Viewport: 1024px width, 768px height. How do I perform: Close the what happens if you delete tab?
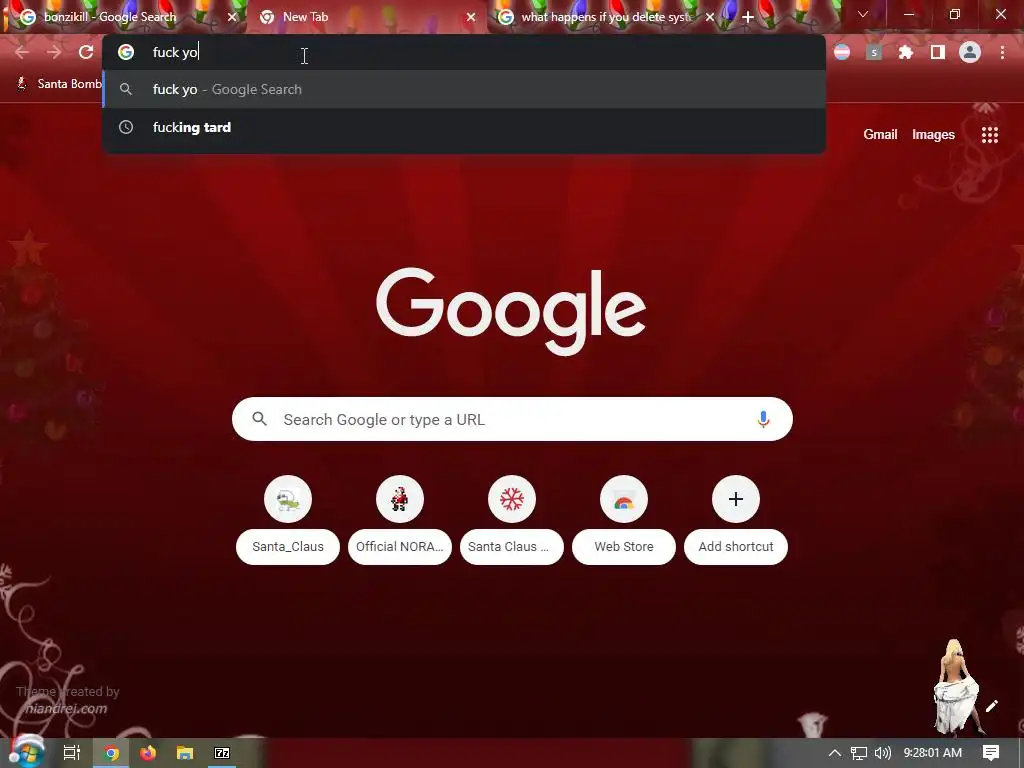click(710, 17)
